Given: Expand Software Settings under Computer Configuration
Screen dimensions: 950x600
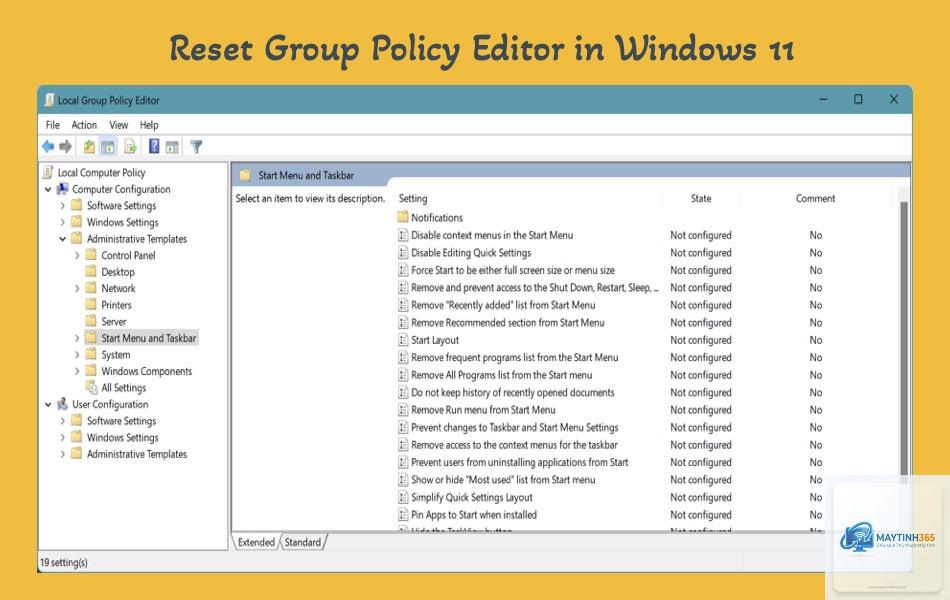Looking at the screenshot, I should (62, 206).
